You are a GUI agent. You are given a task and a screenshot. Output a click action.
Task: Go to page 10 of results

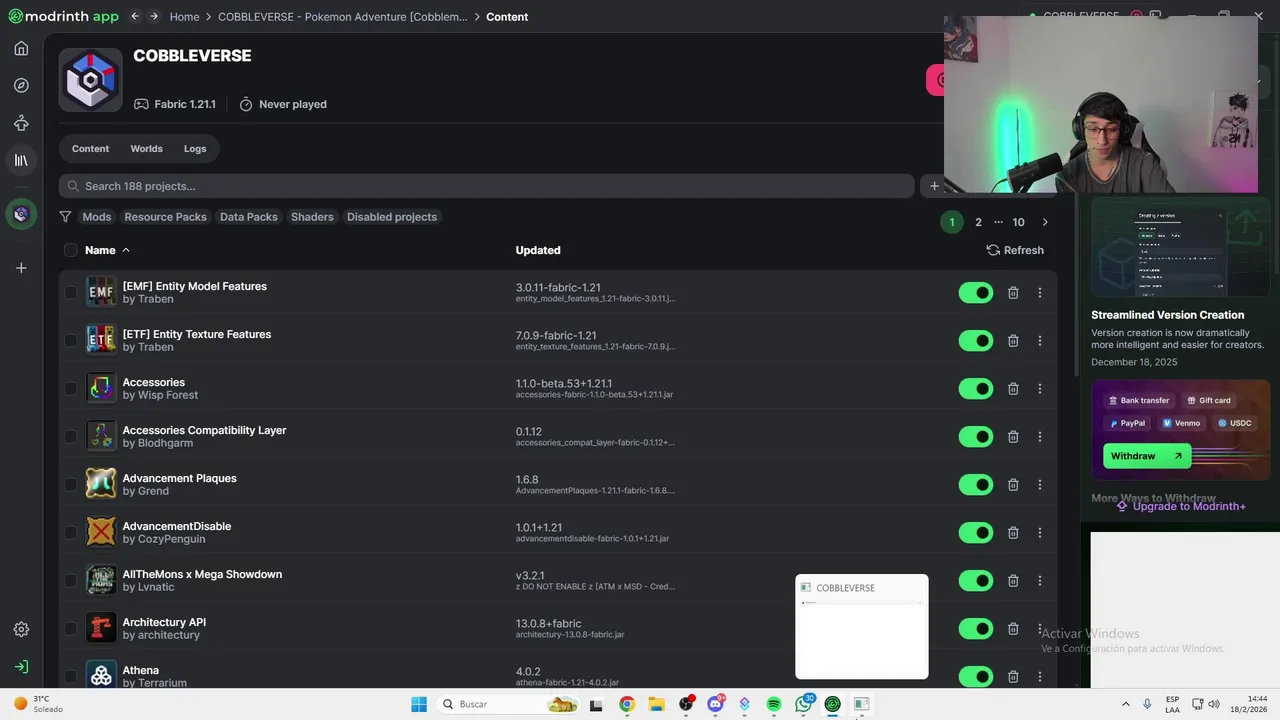point(1018,222)
